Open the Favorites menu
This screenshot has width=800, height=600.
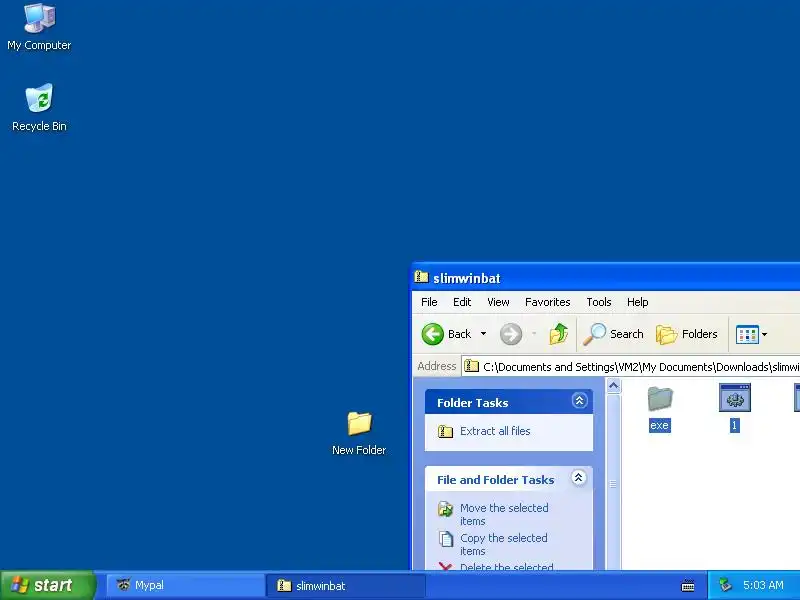(x=547, y=302)
